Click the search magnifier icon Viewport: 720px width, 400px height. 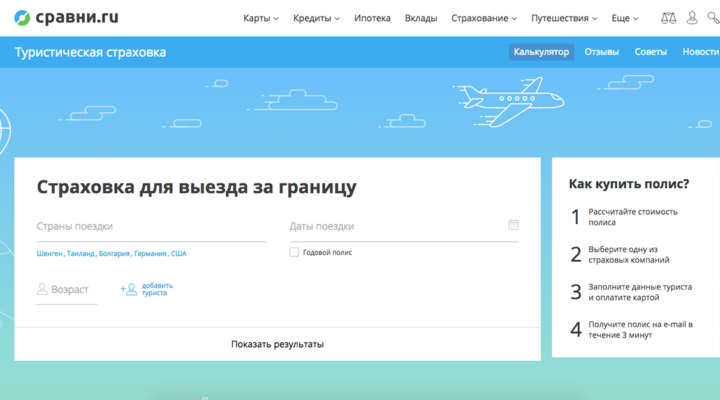(x=714, y=18)
